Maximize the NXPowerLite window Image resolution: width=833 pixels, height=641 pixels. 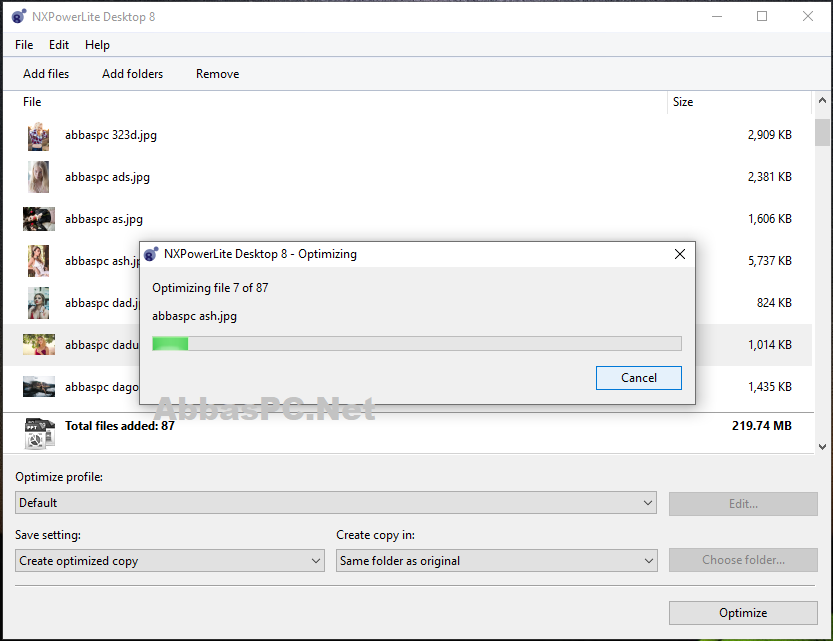762,16
